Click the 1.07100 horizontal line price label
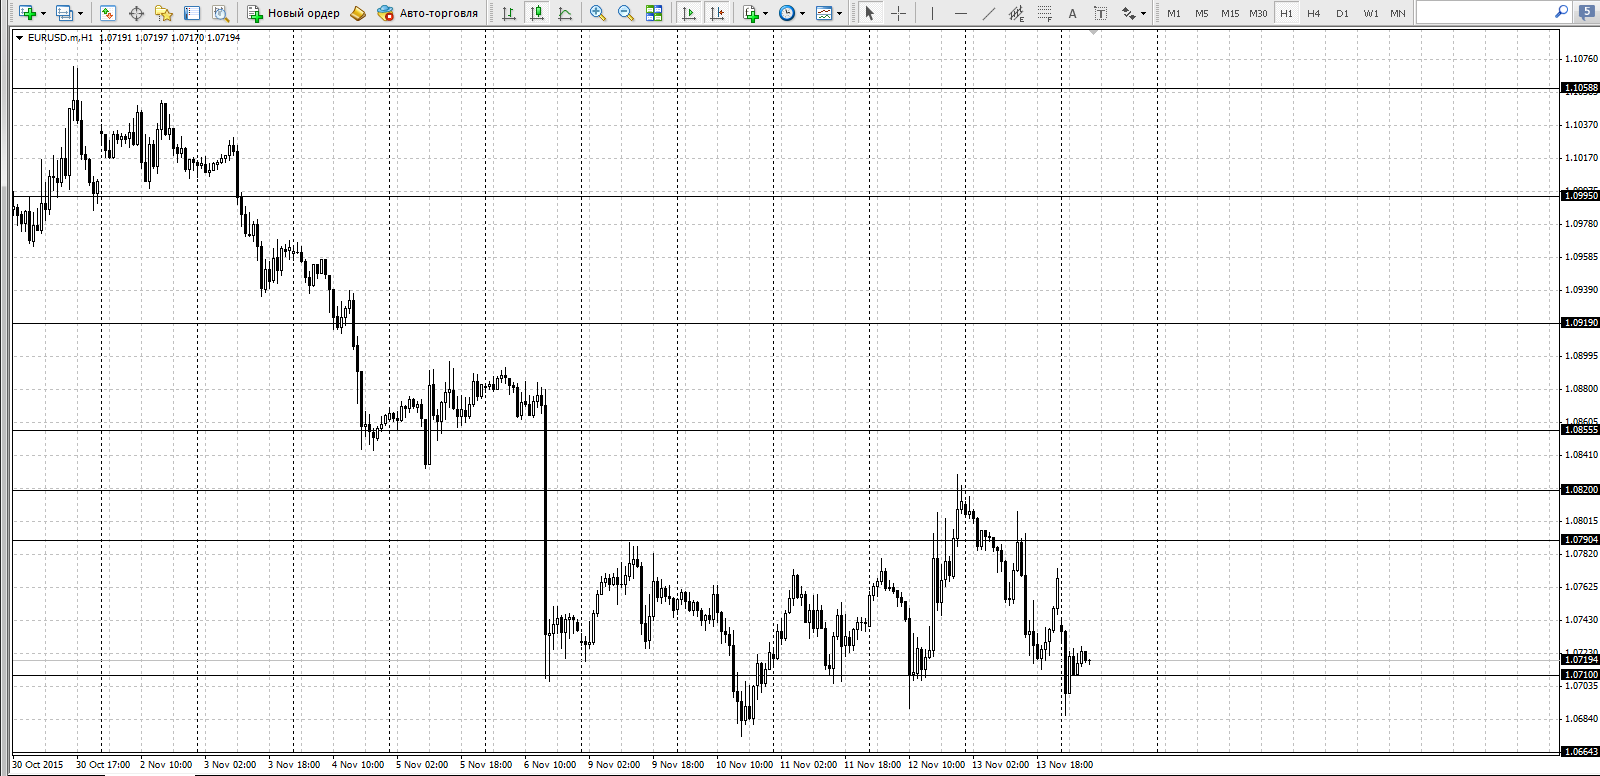 (1581, 675)
